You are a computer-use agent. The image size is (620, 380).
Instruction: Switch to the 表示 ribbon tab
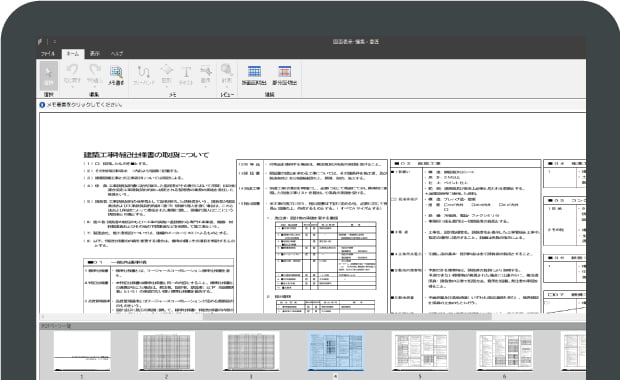[x=95, y=54]
